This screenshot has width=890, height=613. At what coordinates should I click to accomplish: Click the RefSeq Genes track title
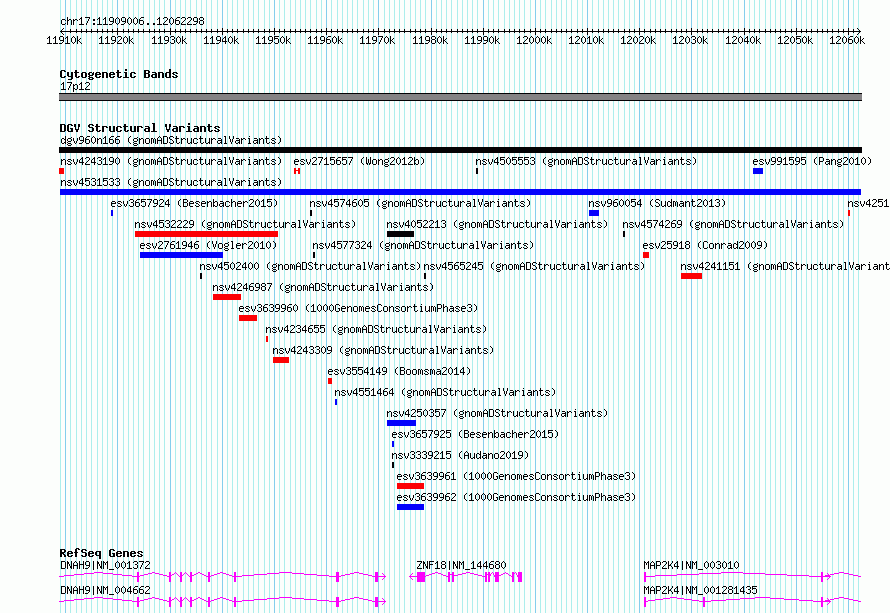pos(101,553)
